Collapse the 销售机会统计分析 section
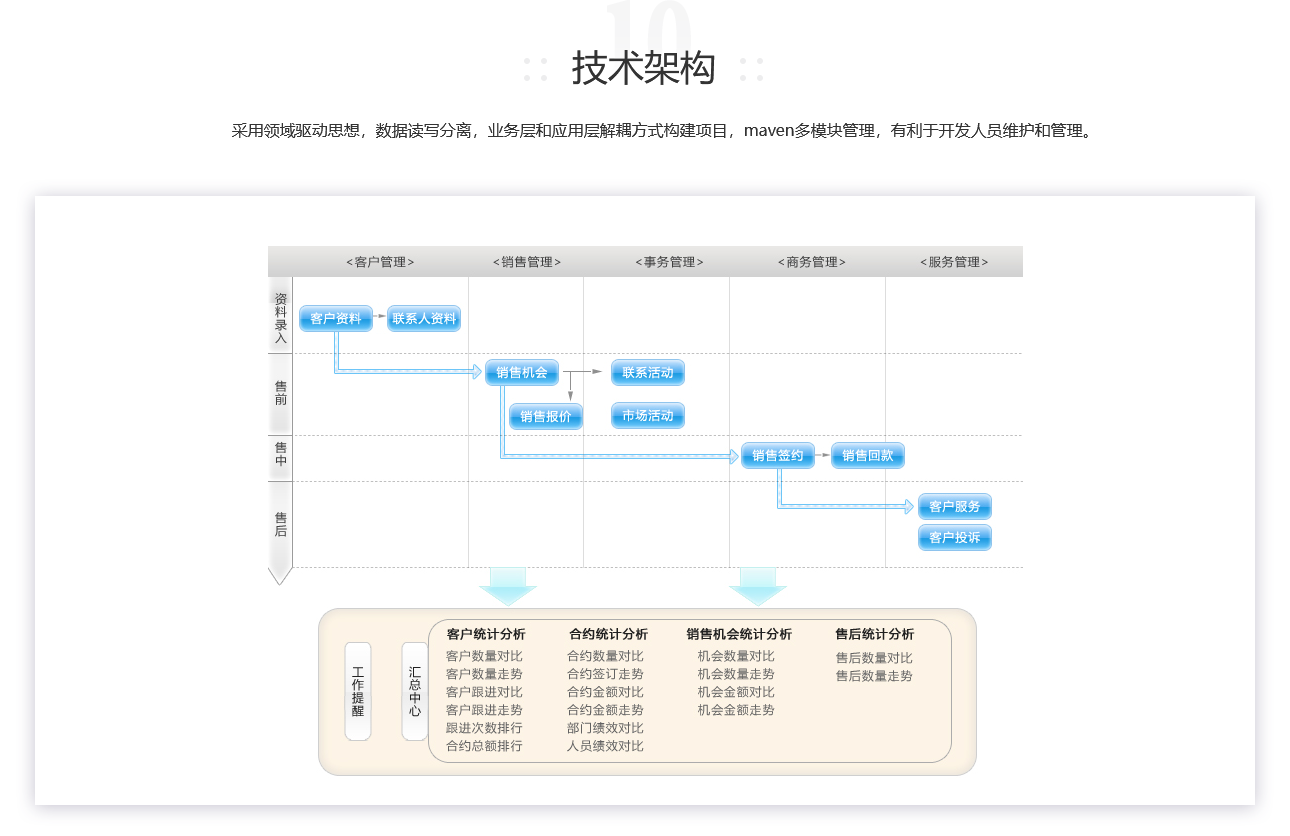1290x836 pixels. pos(738,634)
